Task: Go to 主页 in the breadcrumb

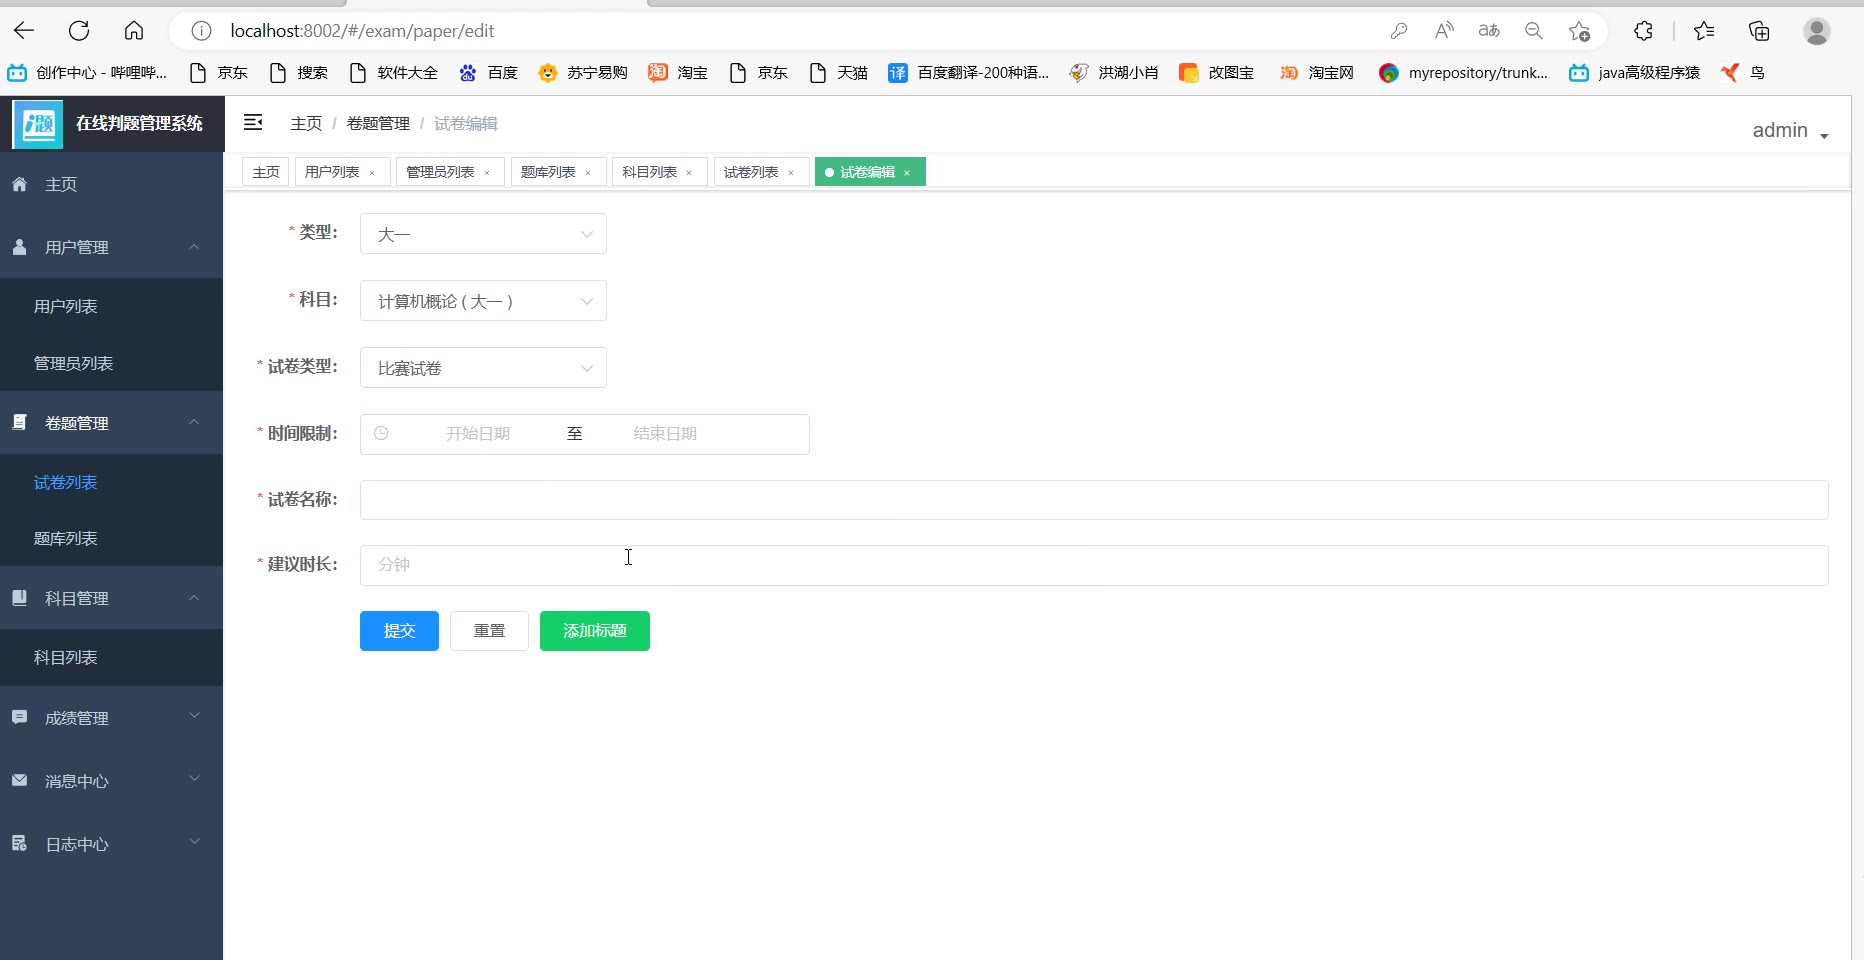Action: [306, 123]
